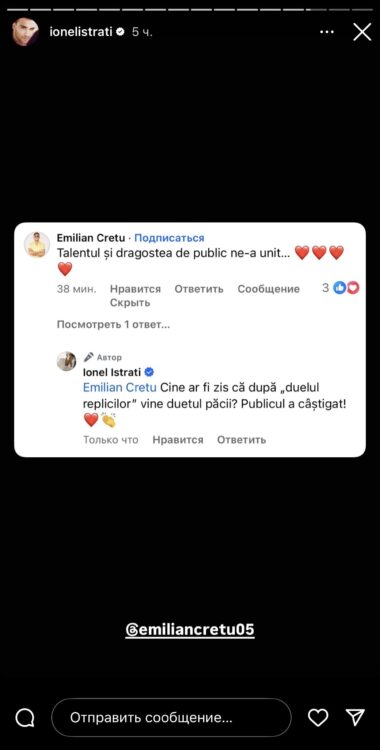This screenshot has width=380, height=750.
Task: Click 'Нравится' under Emilian Cretu's comment
Action: (x=135, y=289)
